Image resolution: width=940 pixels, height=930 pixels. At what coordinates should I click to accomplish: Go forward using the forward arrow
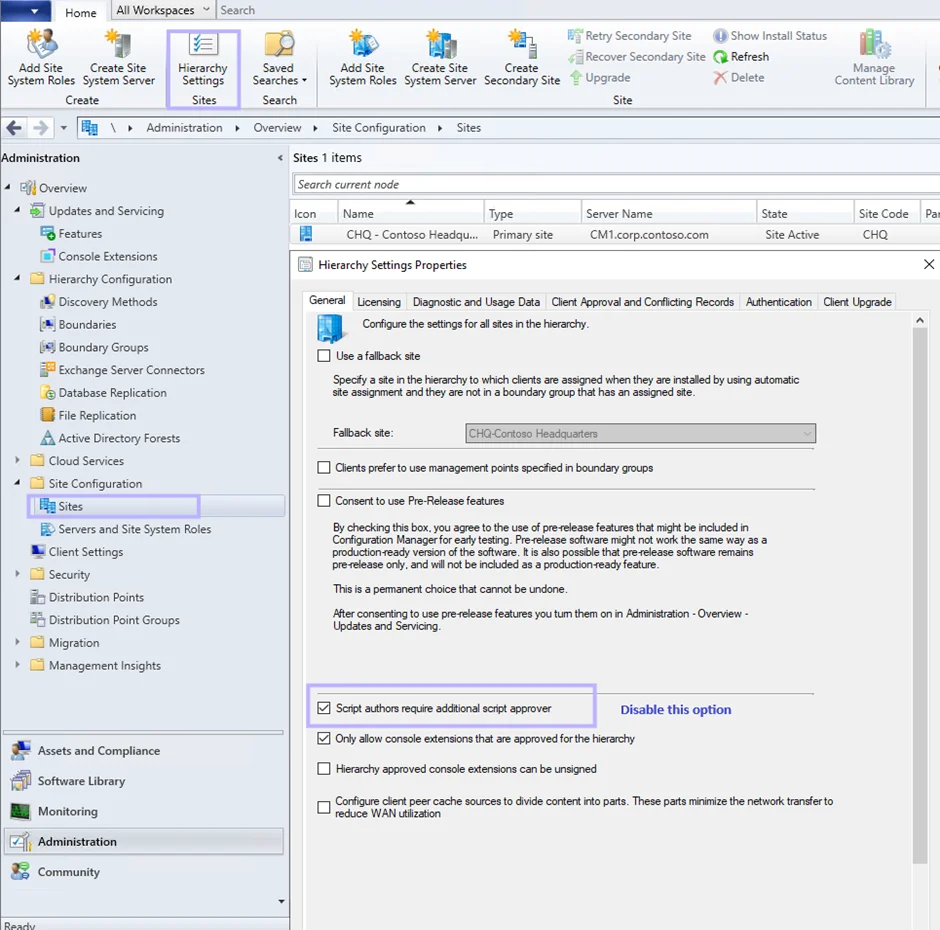point(40,128)
